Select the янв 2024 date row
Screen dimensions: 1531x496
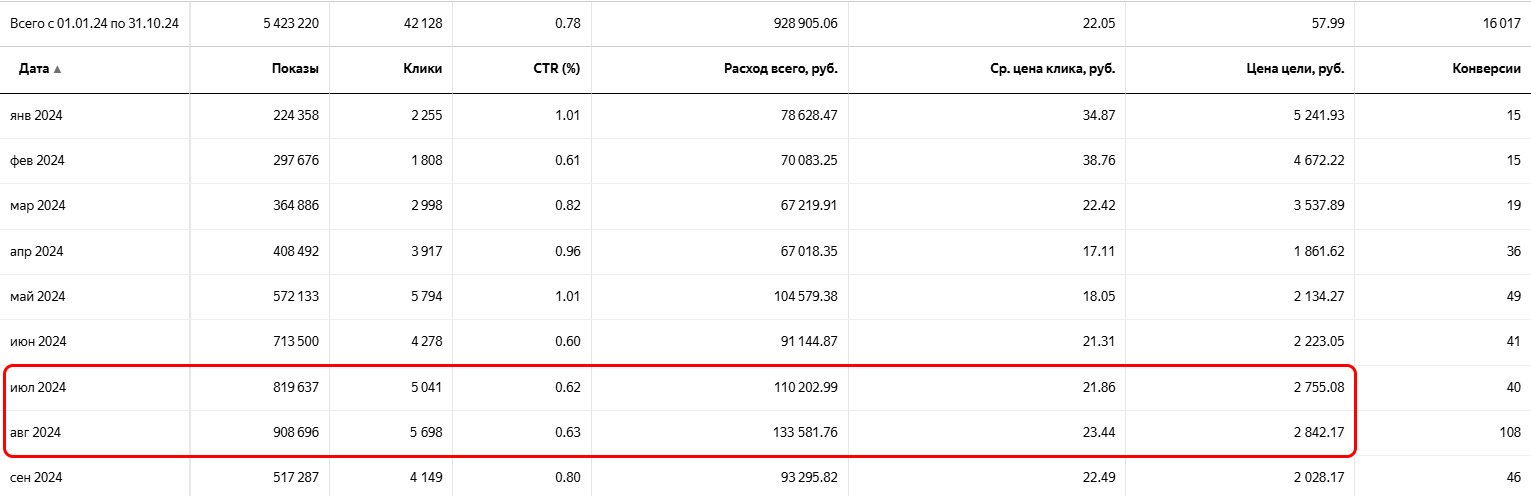37,115
